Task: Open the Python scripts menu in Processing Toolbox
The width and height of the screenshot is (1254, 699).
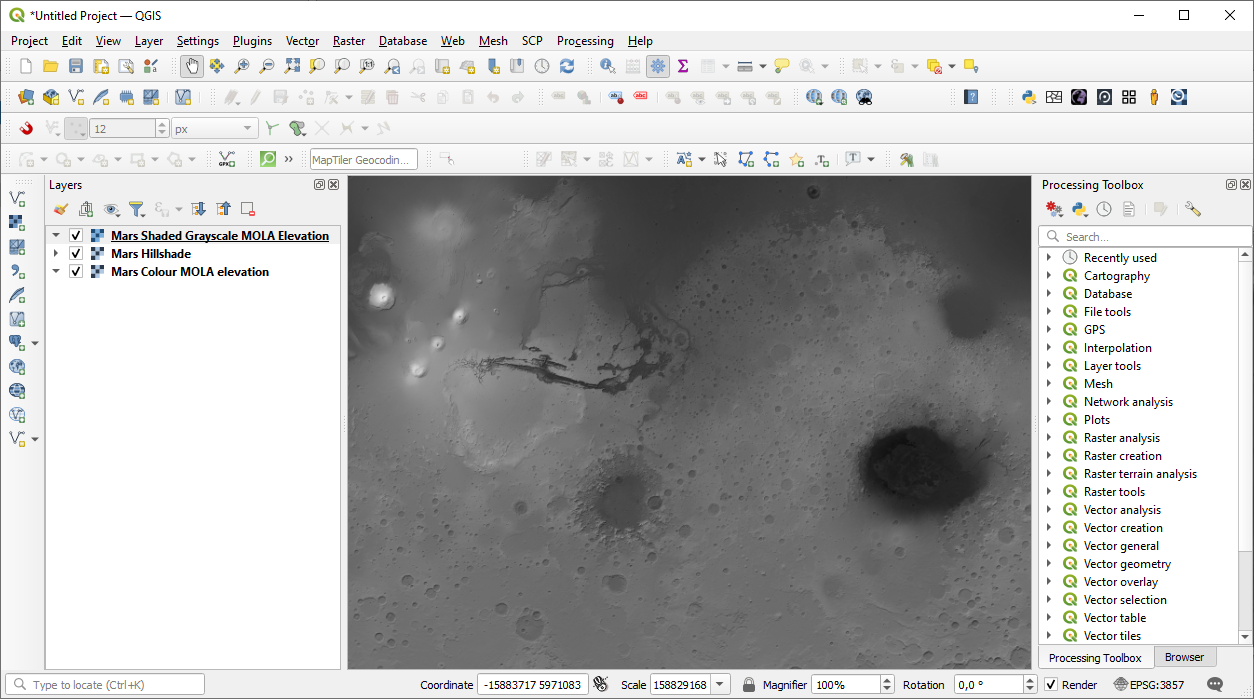Action: point(1080,209)
